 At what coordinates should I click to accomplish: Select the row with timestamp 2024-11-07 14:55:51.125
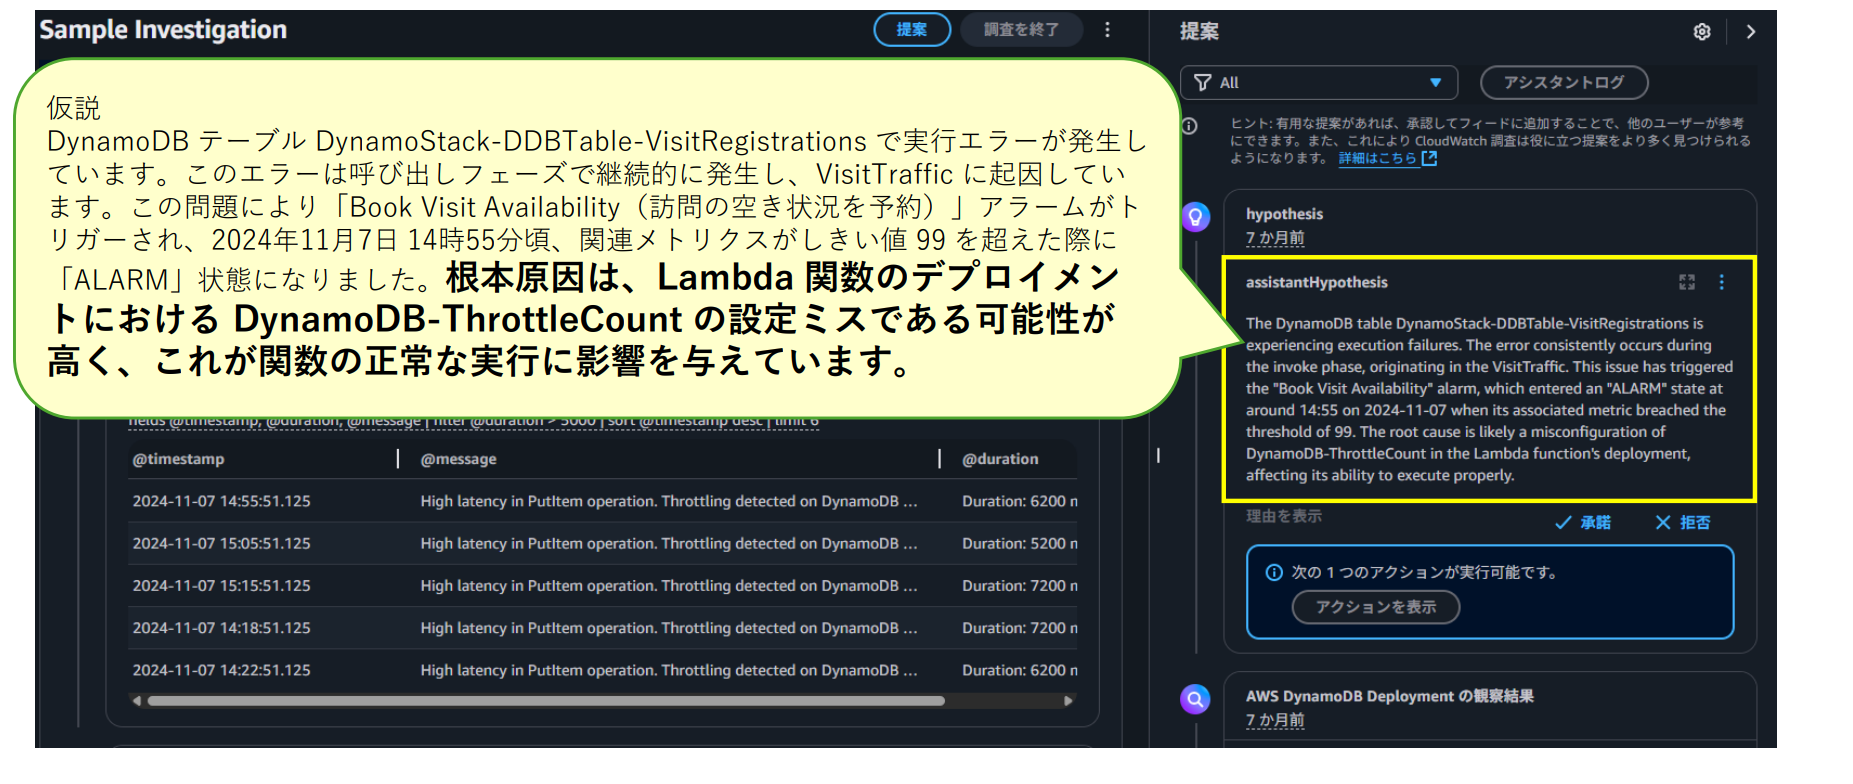tap(603, 501)
